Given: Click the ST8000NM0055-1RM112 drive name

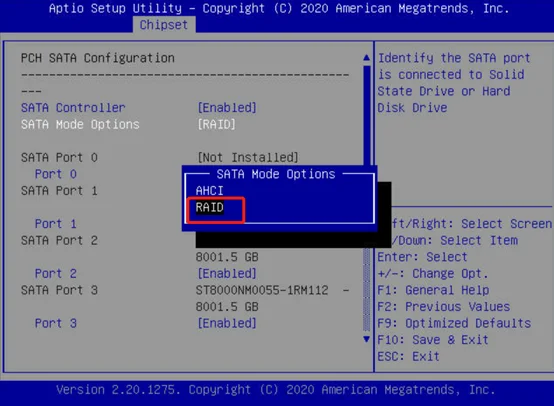Looking at the screenshot, I should click(x=262, y=290).
